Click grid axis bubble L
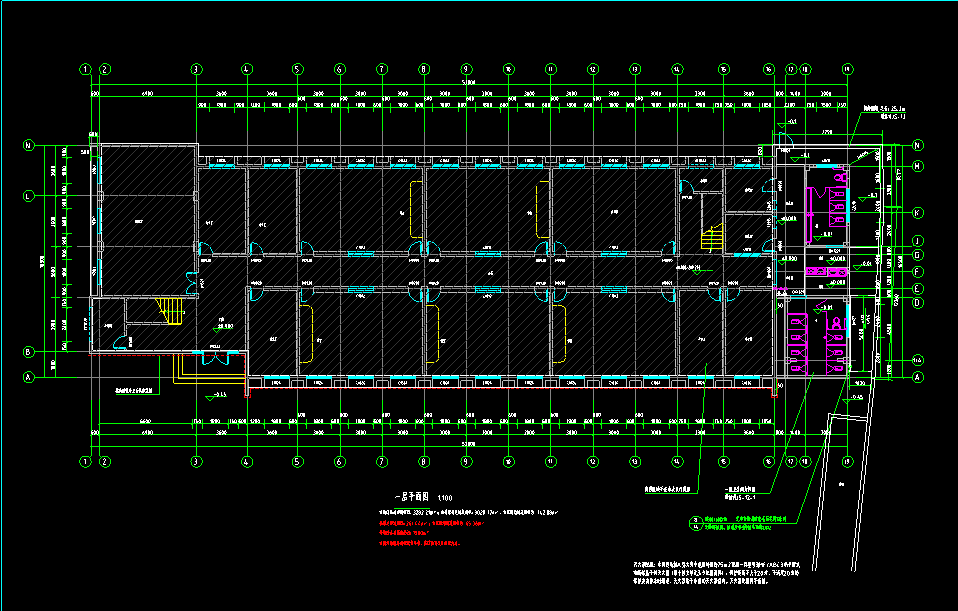The height and width of the screenshot is (611, 958). pos(28,195)
